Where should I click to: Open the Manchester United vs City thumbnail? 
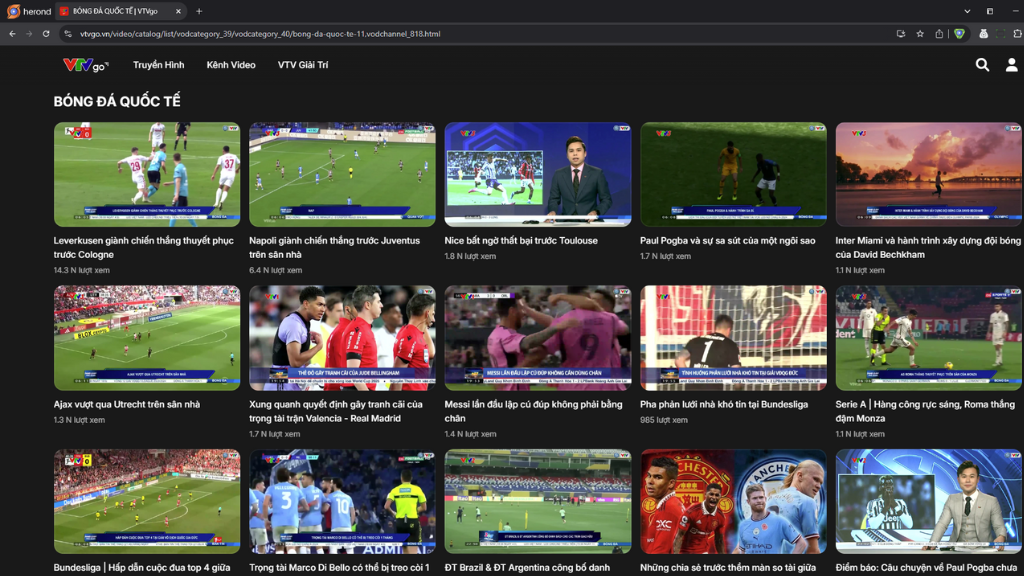point(733,501)
